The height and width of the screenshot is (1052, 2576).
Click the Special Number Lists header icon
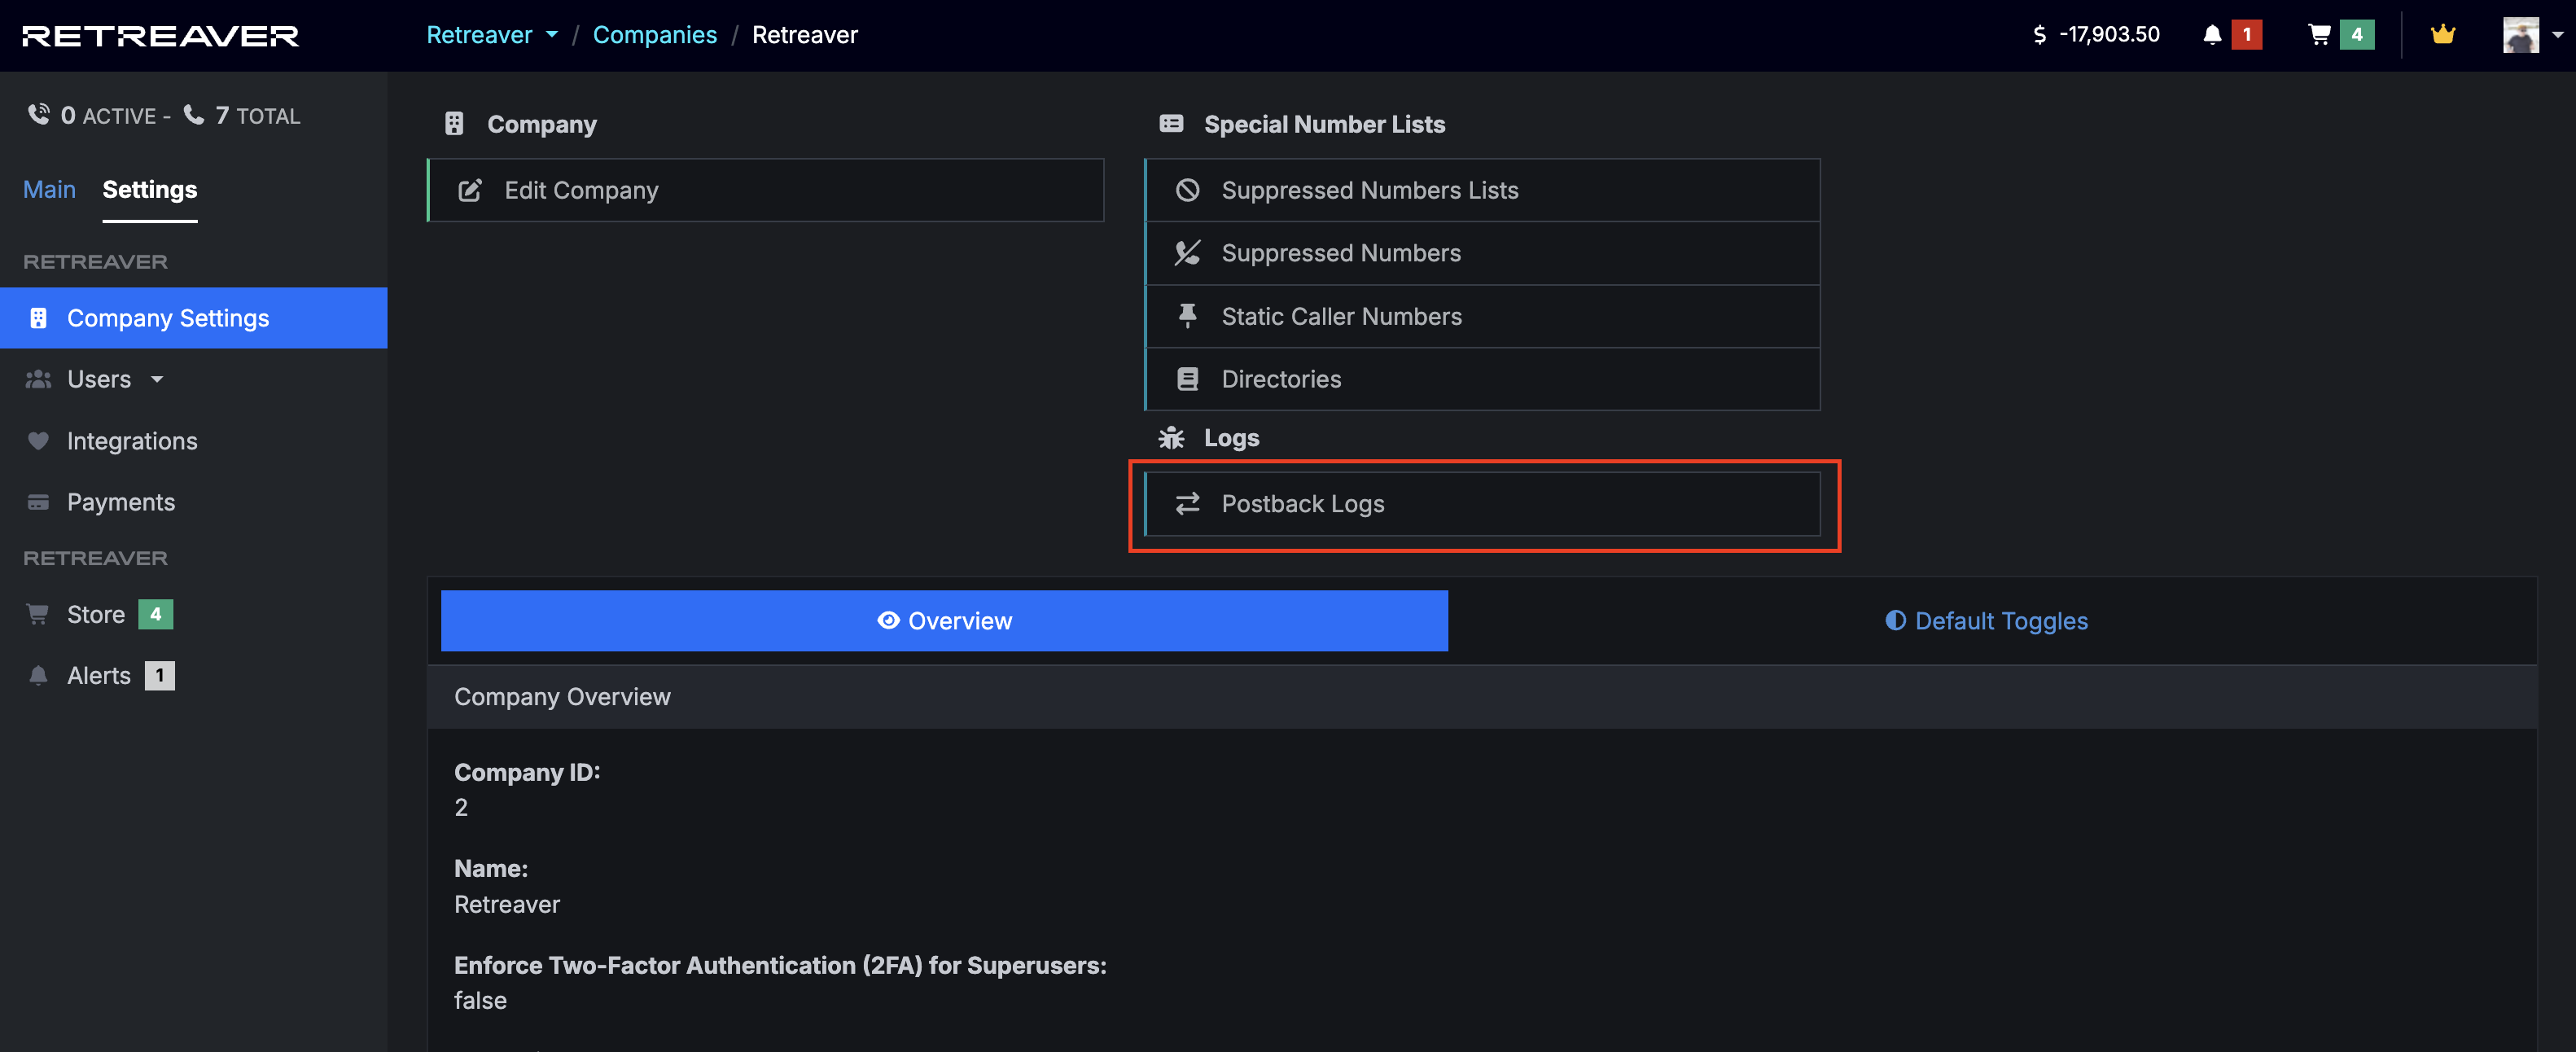click(1171, 124)
